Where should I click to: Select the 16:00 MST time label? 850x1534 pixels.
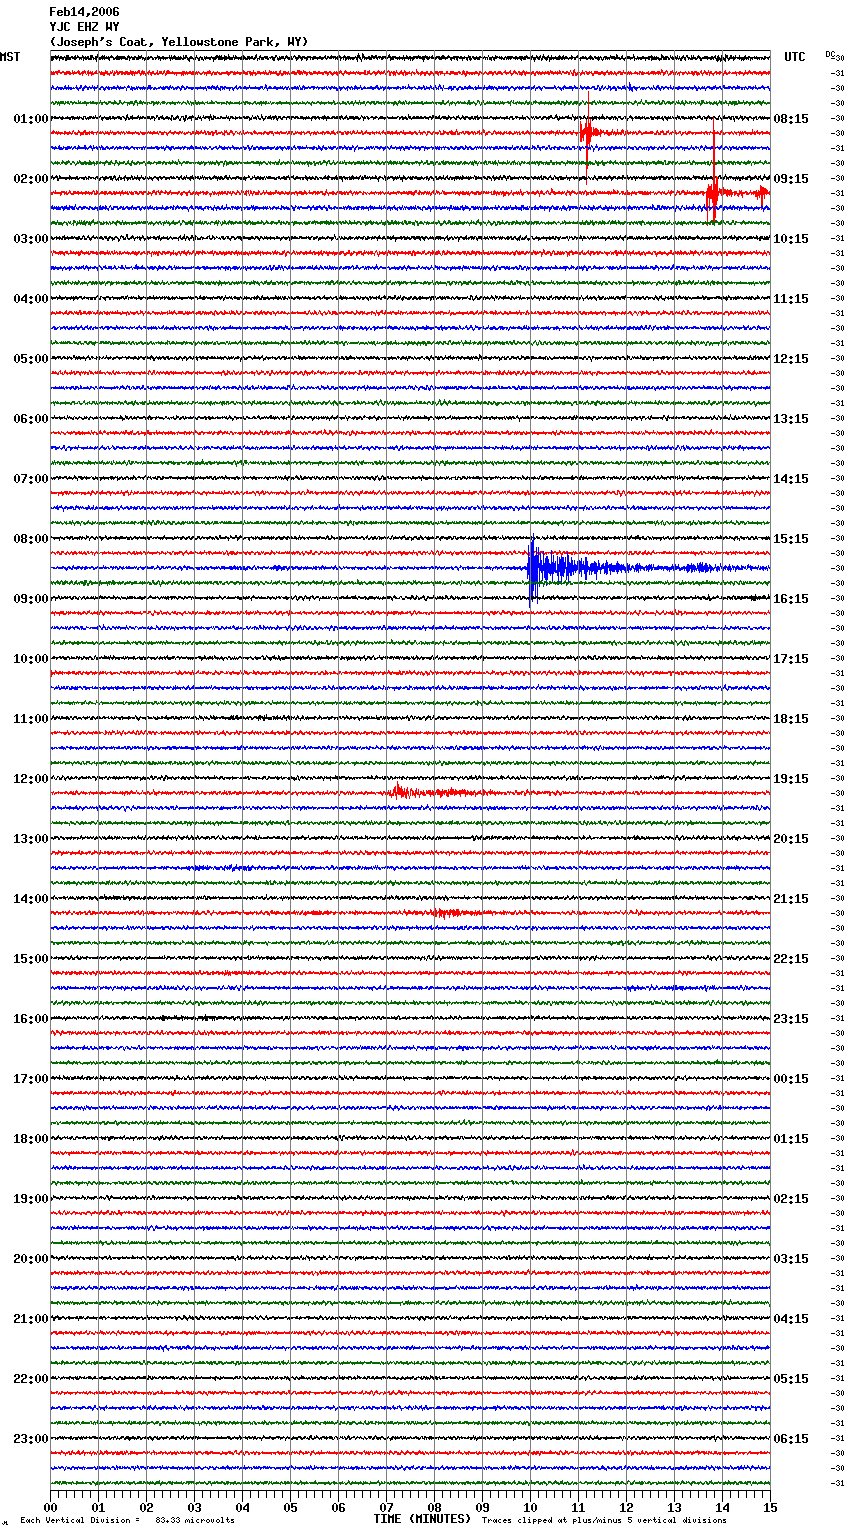(x=31, y=1019)
